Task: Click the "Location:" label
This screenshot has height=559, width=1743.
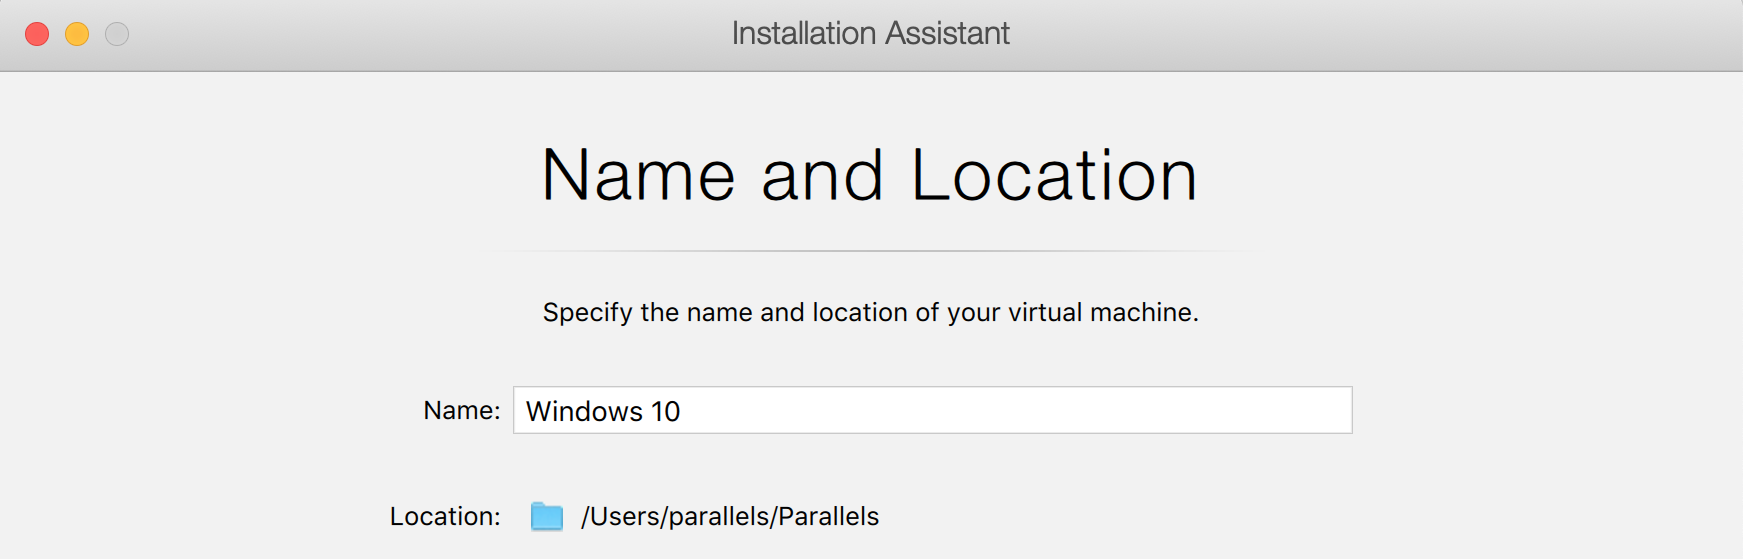Action: 445,516
